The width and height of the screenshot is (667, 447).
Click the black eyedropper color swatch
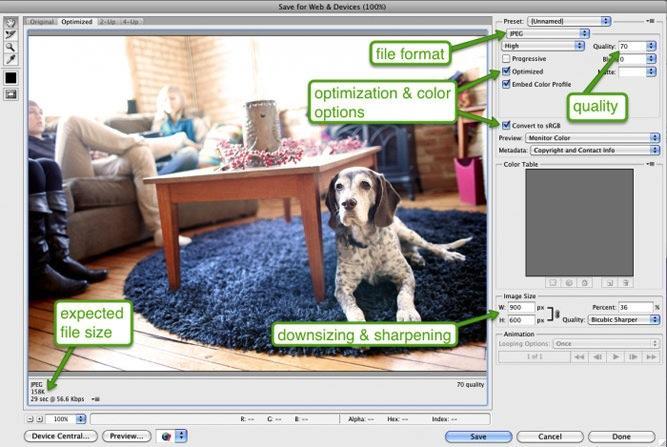click(x=10, y=77)
